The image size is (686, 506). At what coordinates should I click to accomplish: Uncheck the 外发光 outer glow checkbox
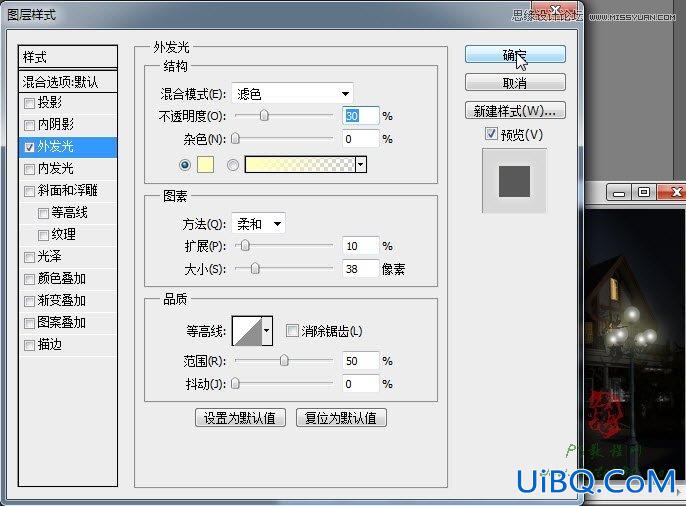pyautogui.click(x=29, y=147)
